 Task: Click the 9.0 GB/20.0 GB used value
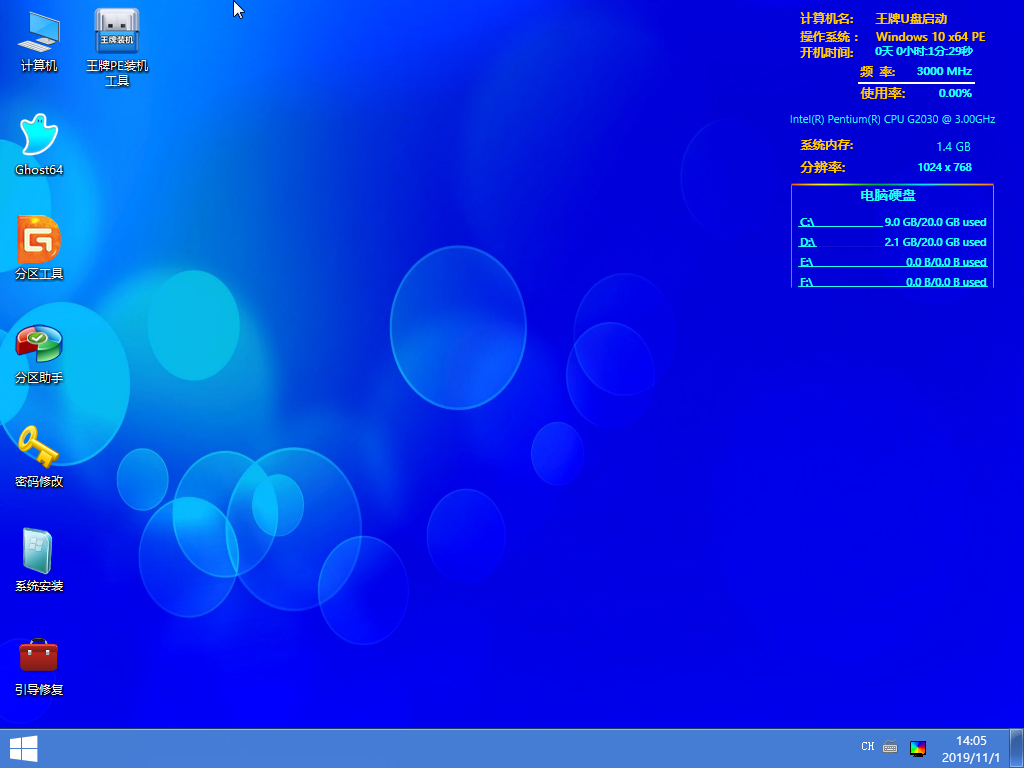click(x=935, y=222)
